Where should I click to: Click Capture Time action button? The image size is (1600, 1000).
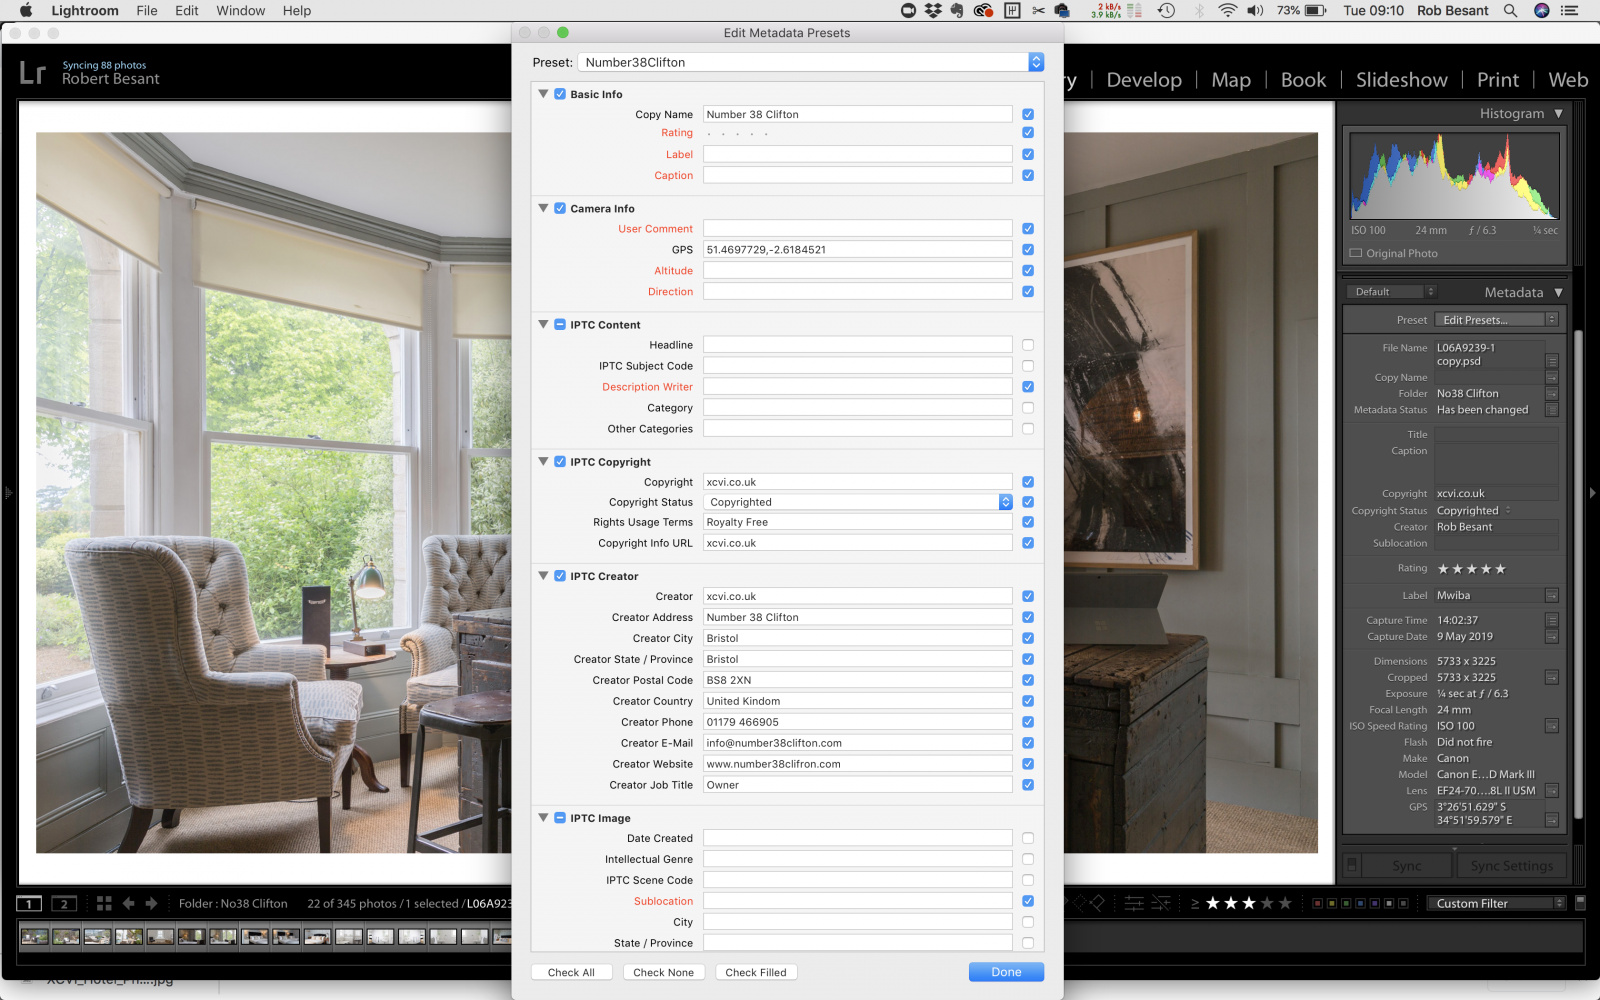coord(1552,621)
